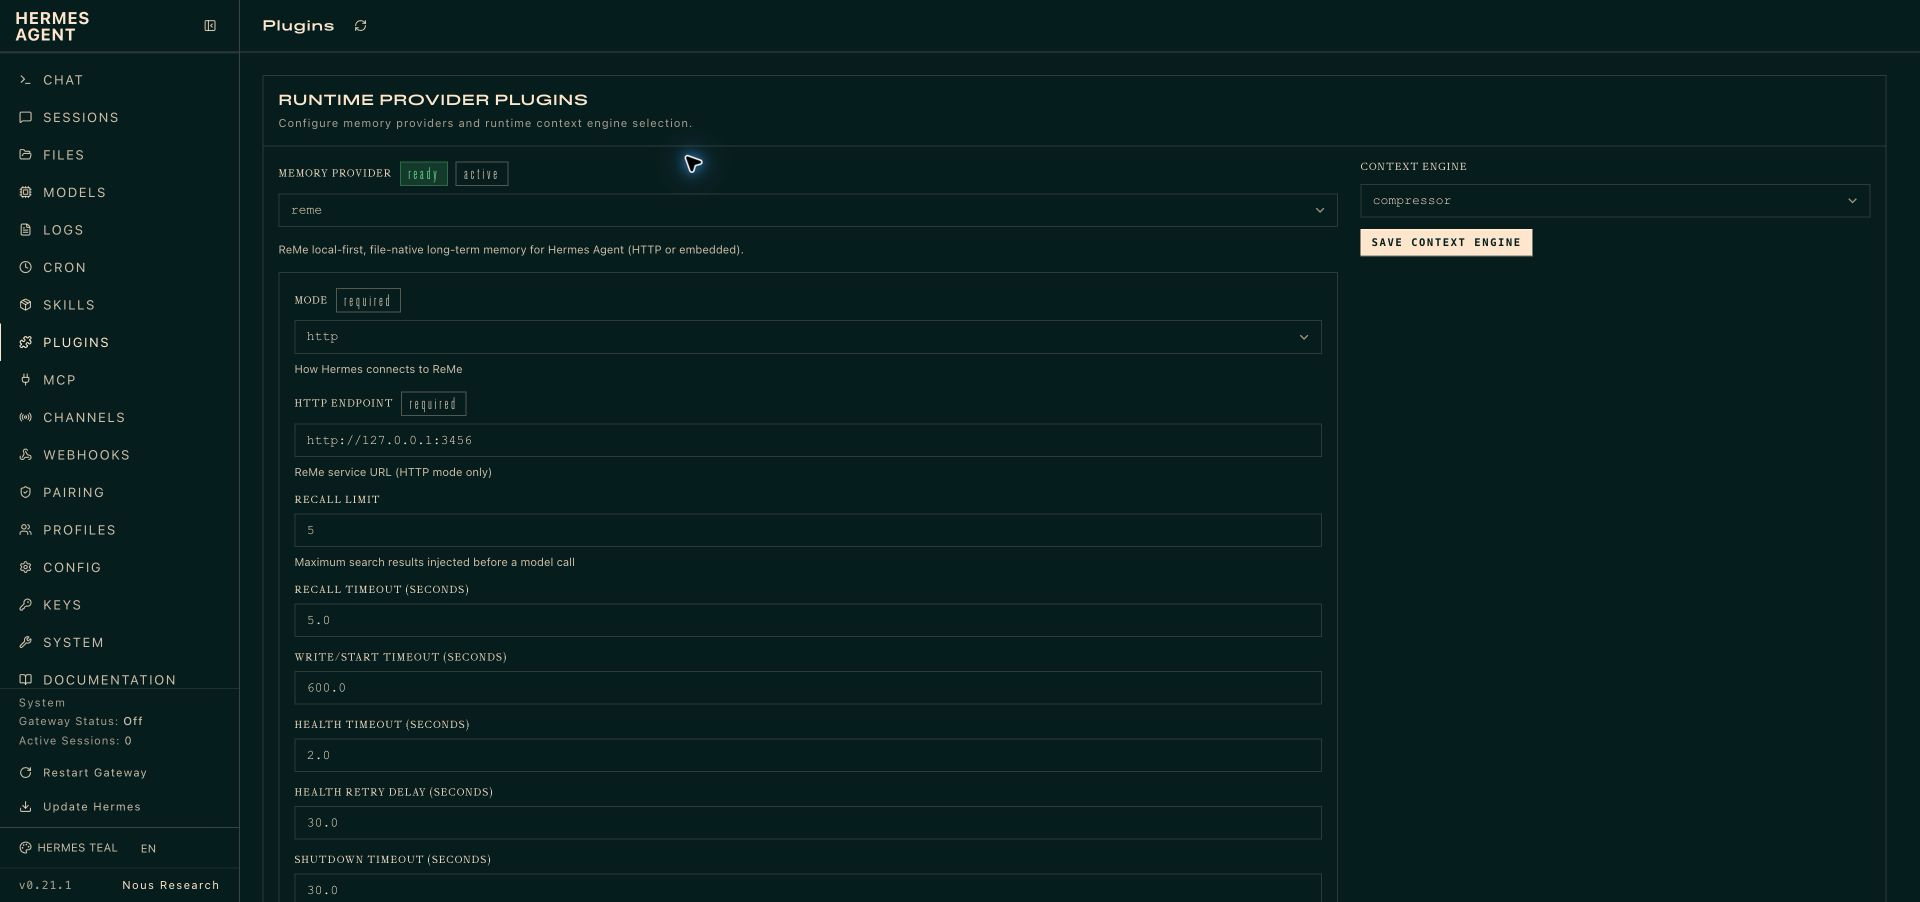Click the Recall Timeout seconds field
This screenshot has width=1920, height=902.
[807, 621]
